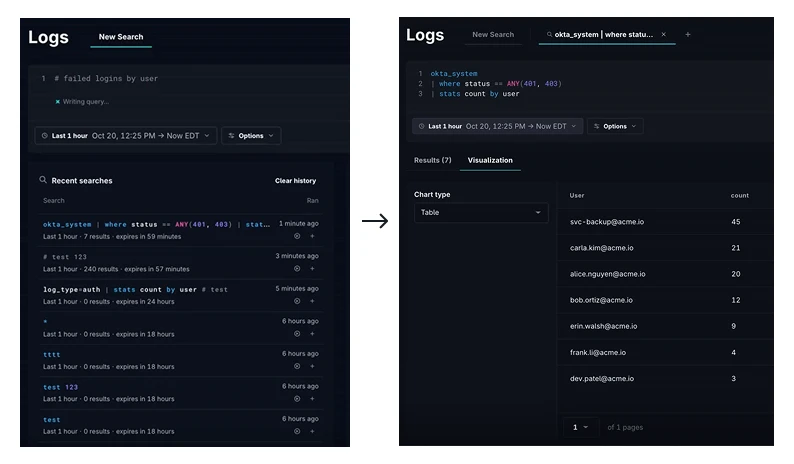Open the Options dropdown in the okta_system view
794x464 pixels.
click(x=615, y=126)
